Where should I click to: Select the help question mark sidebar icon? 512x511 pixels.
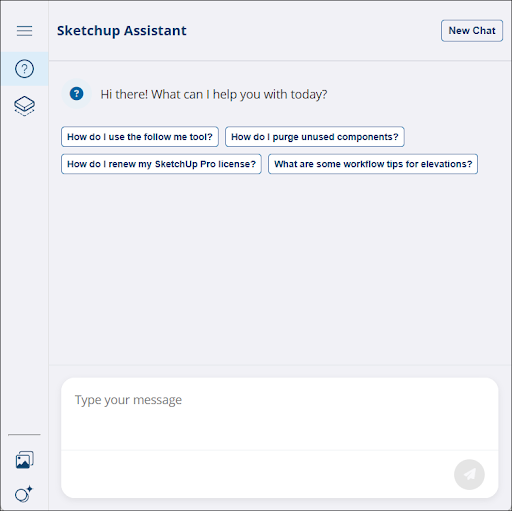[x=24, y=69]
